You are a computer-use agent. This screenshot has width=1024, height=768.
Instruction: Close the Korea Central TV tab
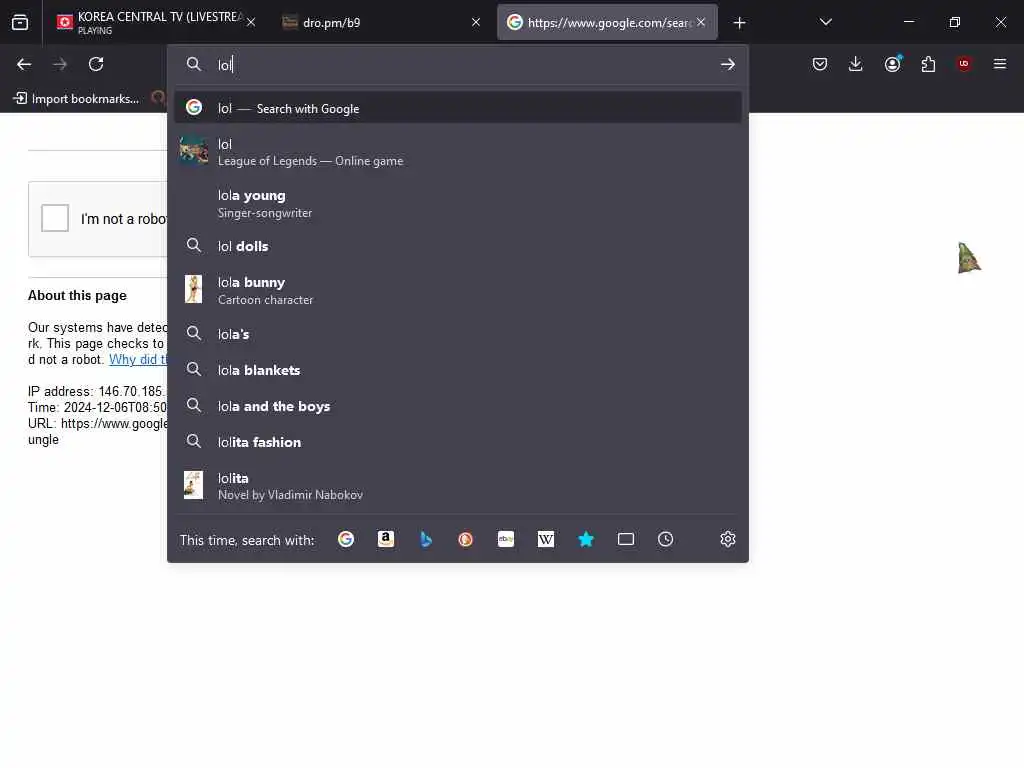pos(251,23)
